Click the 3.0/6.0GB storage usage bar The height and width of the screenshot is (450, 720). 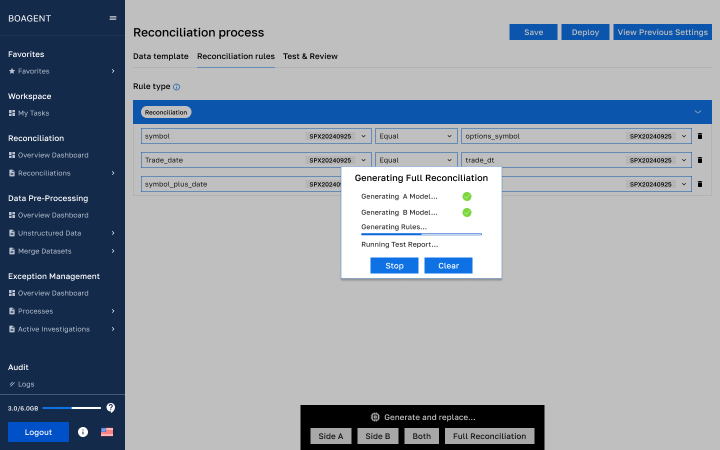pyautogui.click(x=72, y=408)
